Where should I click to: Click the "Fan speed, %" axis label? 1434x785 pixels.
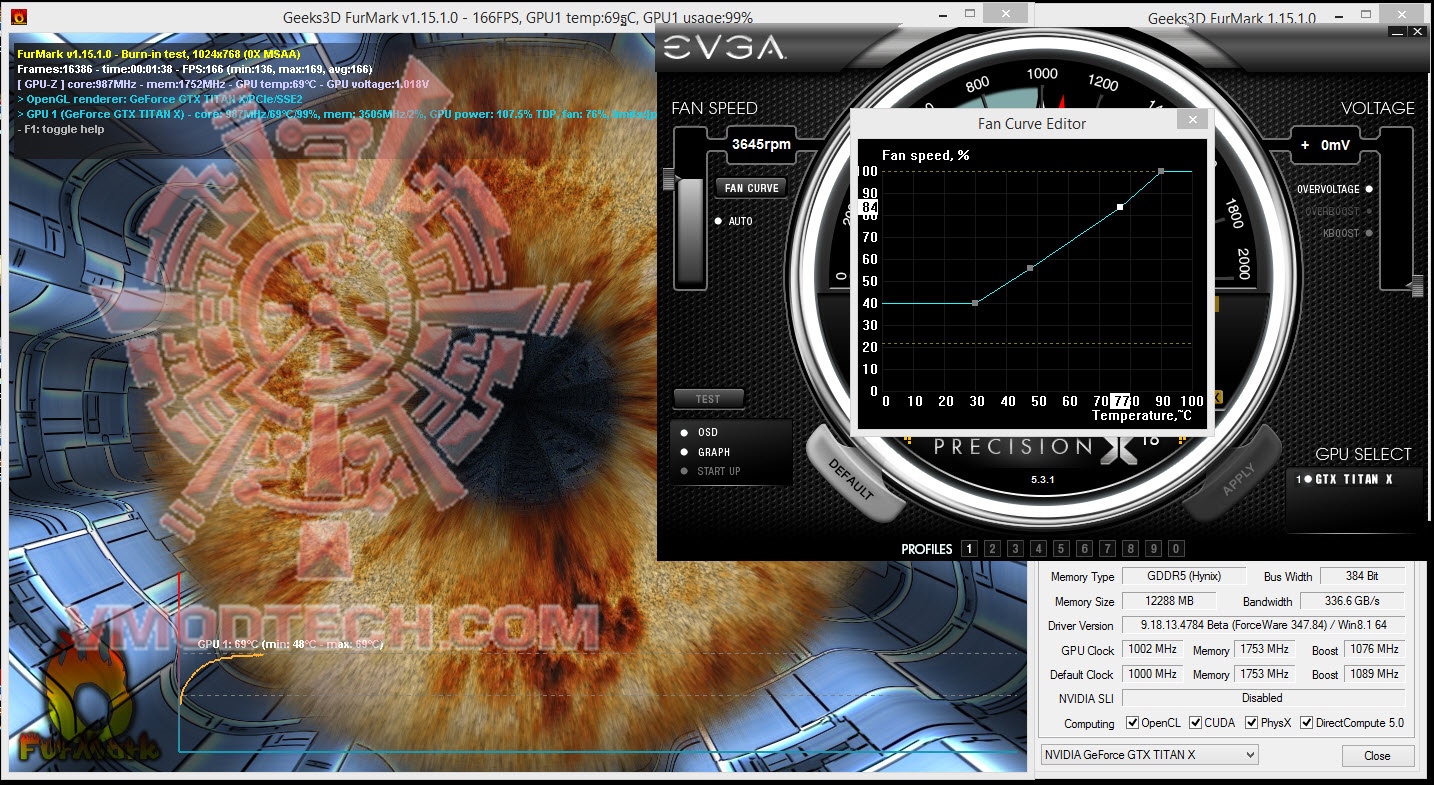coord(926,155)
